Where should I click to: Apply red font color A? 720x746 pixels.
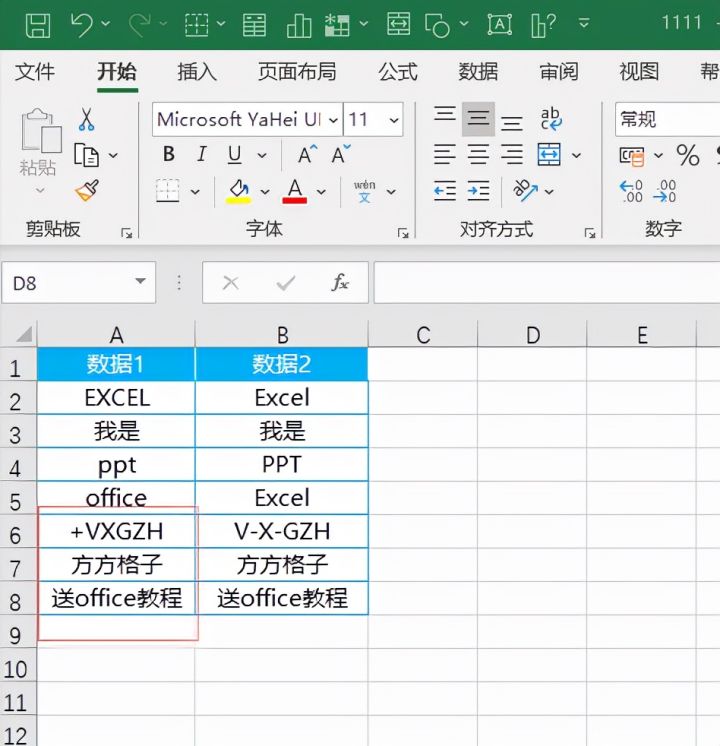(x=295, y=191)
